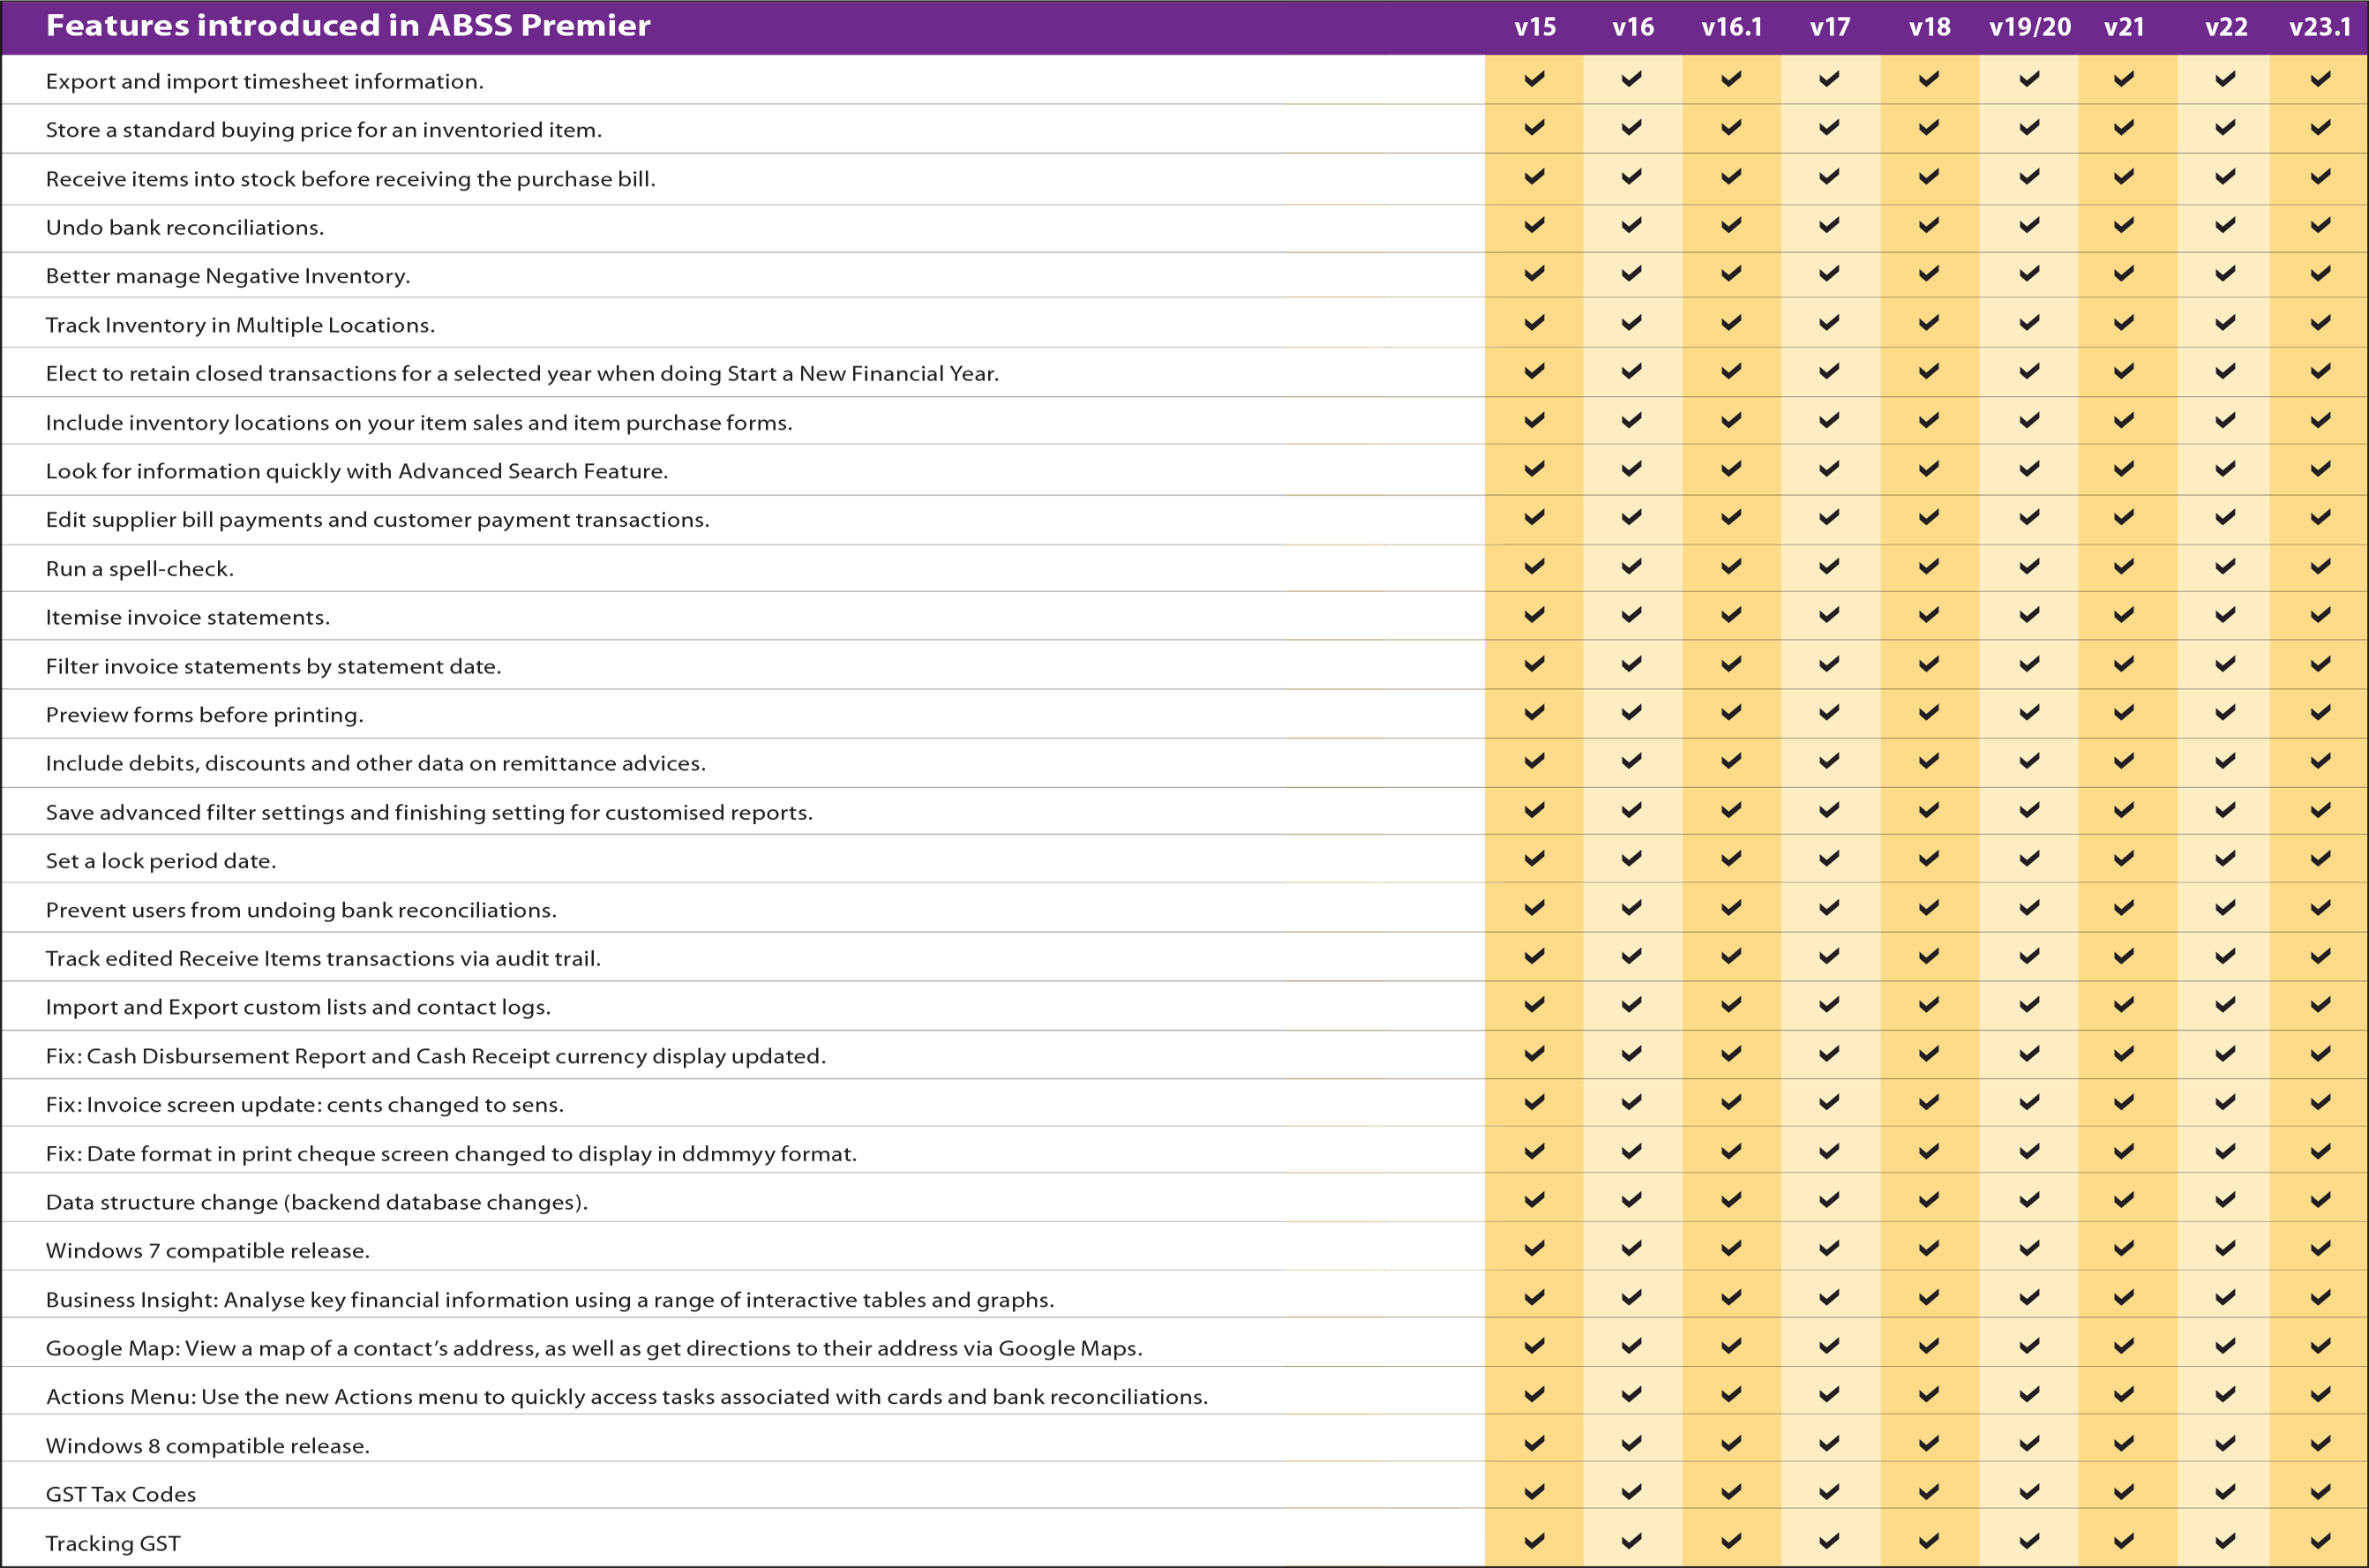Click last-row checkmark under v15
The width and height of the screenshot is (2369, 1568).
point(1534,1540)
